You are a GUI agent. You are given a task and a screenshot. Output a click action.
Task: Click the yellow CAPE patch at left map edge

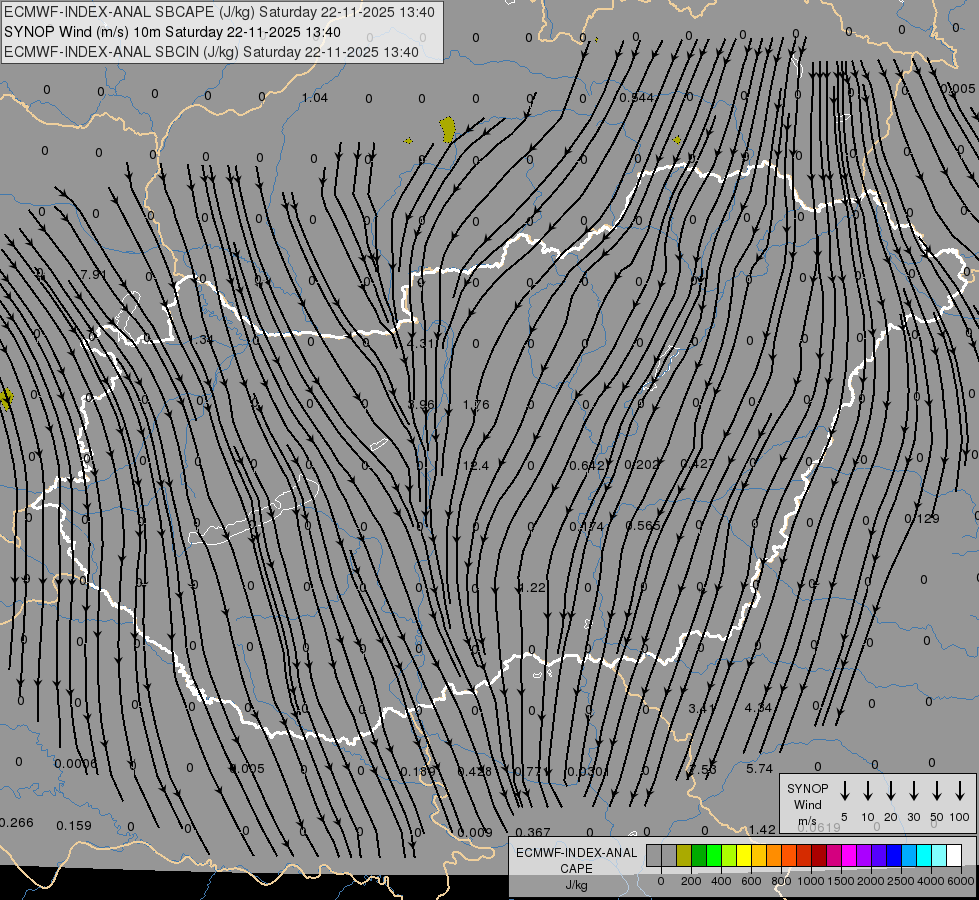7,398
